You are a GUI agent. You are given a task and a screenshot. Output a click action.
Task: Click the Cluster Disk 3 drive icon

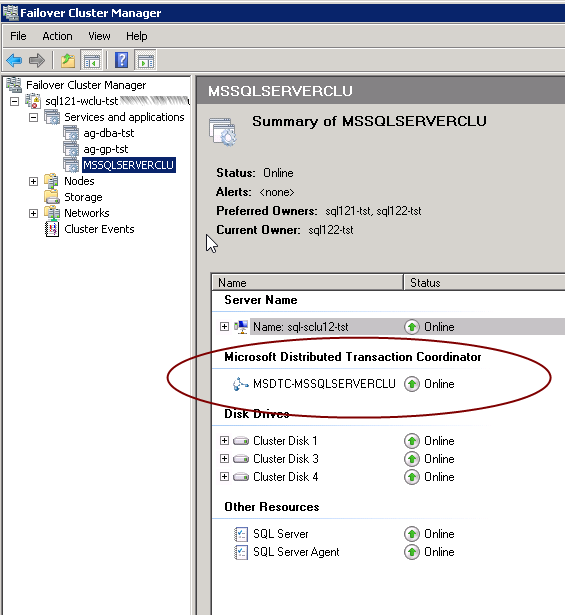click(241, 459)
